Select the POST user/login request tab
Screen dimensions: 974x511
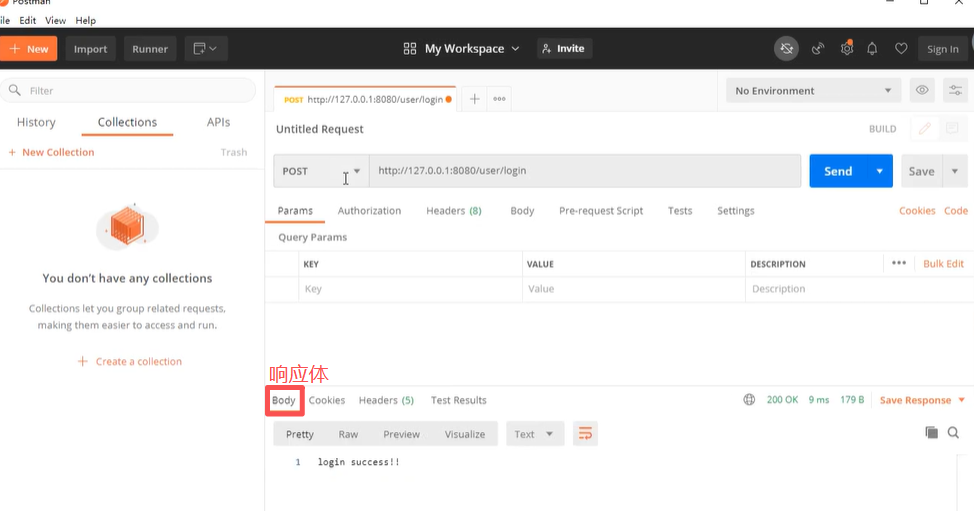[x=365, y=99]
